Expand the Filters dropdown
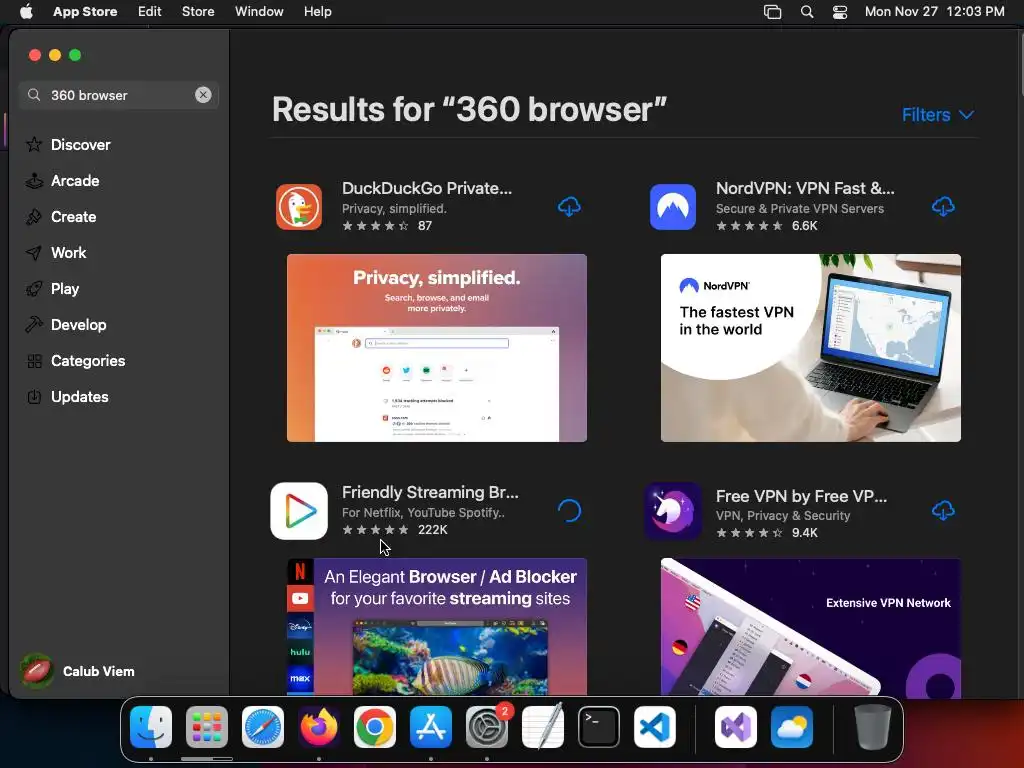1024x768 pixels. pyautogui.click(x=938, y=115)
